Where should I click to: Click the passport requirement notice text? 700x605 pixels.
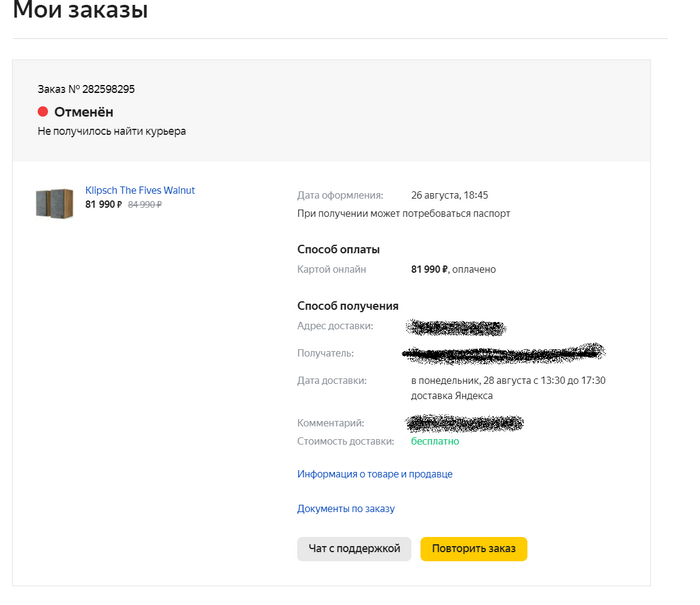pyautogui.click(x=403, y=214)
